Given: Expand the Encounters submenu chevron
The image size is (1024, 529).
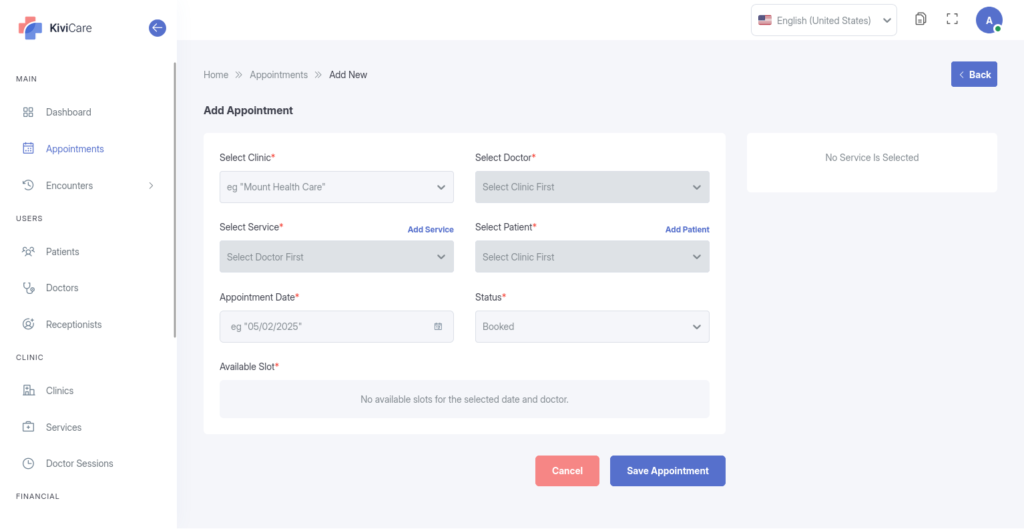Looking at the screenshot, I should tap(151, 185).
